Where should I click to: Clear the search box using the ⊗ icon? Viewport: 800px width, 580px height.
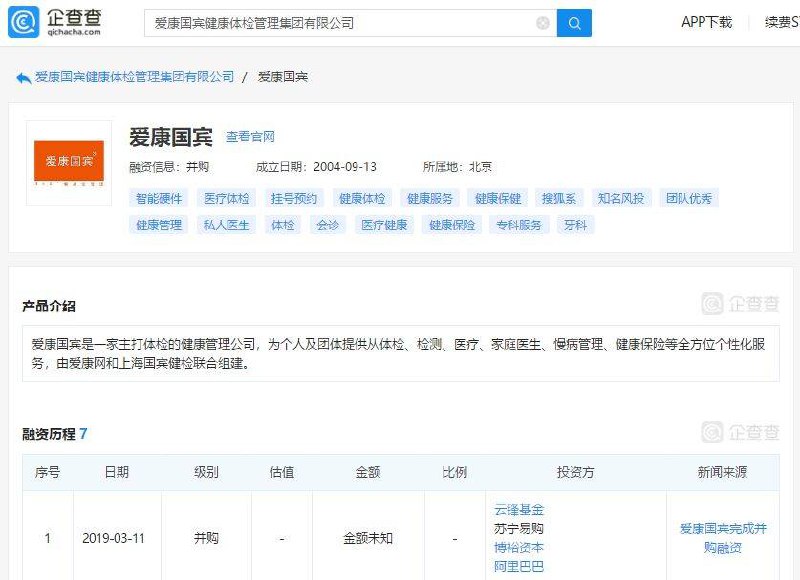point(541,22)
